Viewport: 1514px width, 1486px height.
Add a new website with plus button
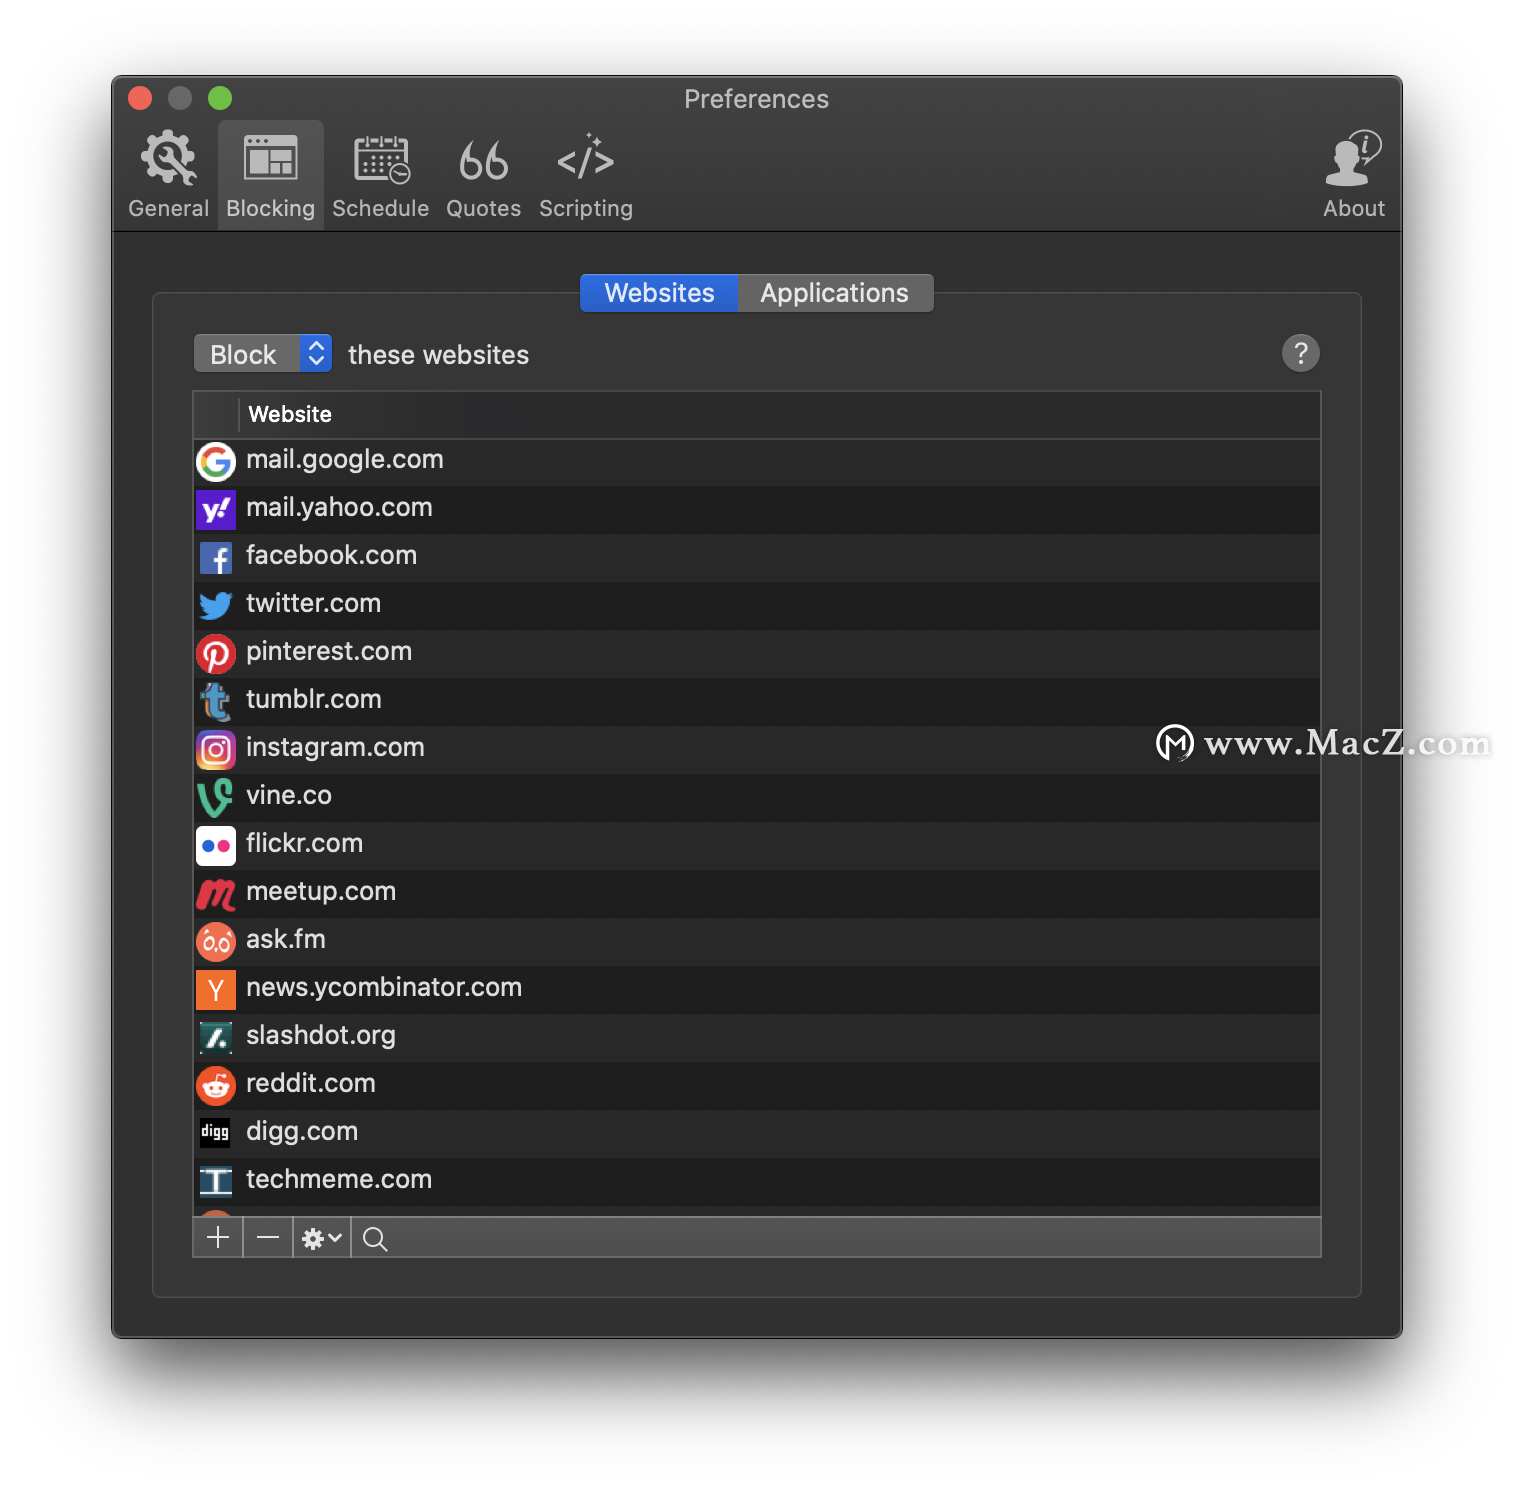[x=218, y=1238]
